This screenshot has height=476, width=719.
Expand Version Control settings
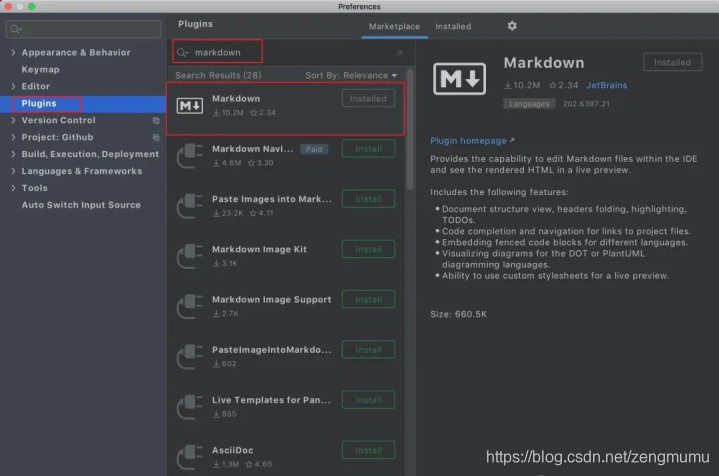point(13,120)
